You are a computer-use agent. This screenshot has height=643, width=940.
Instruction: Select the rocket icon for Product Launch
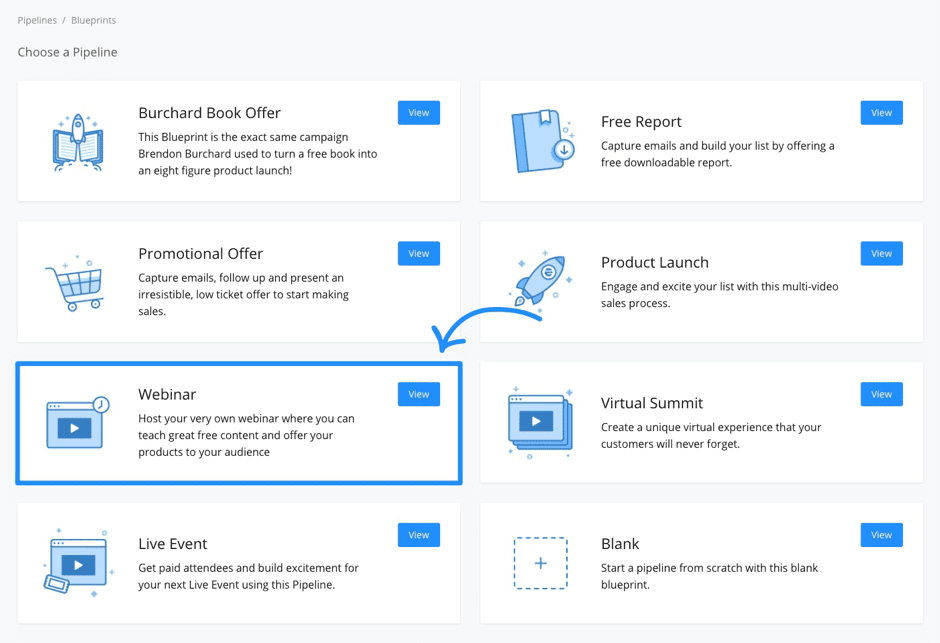click(x=541, y=281)
